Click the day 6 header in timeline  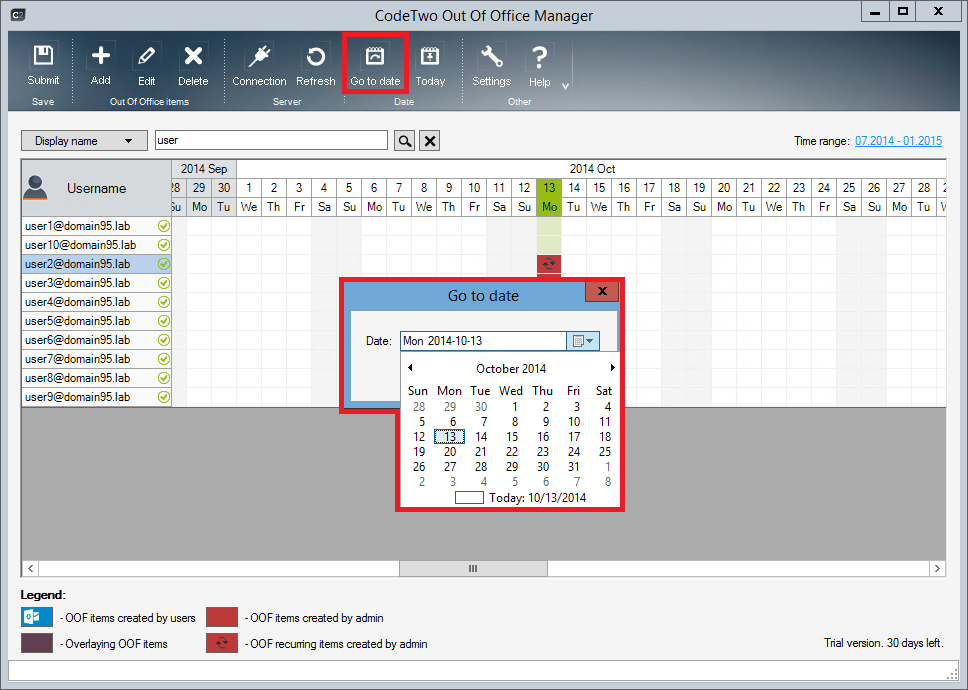(374, 188)
